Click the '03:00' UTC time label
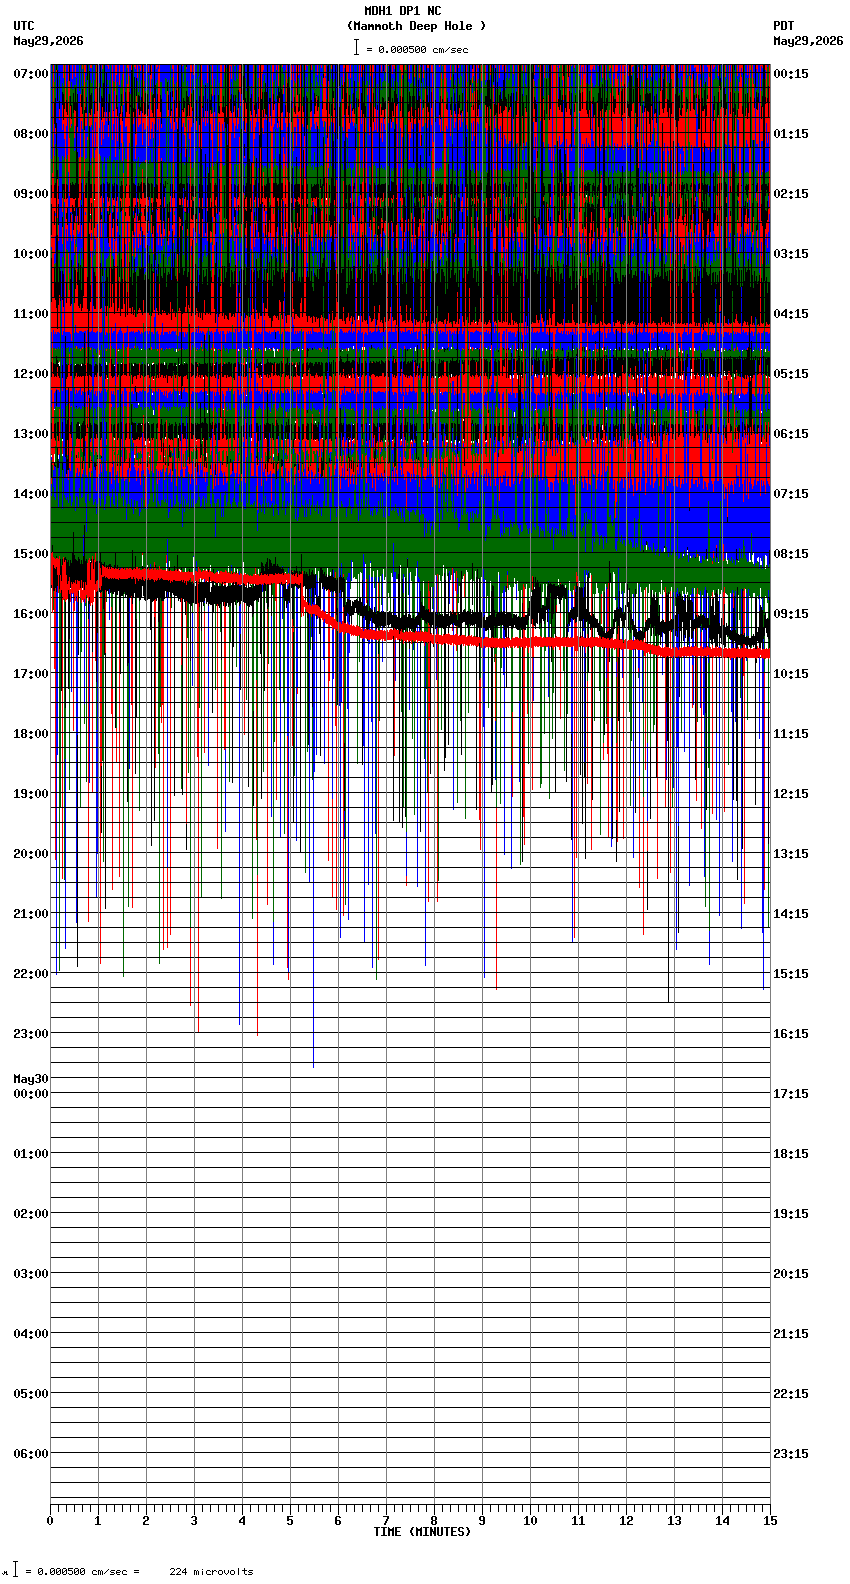The width and height of the screenshot is (850, 1584). 31,1274
